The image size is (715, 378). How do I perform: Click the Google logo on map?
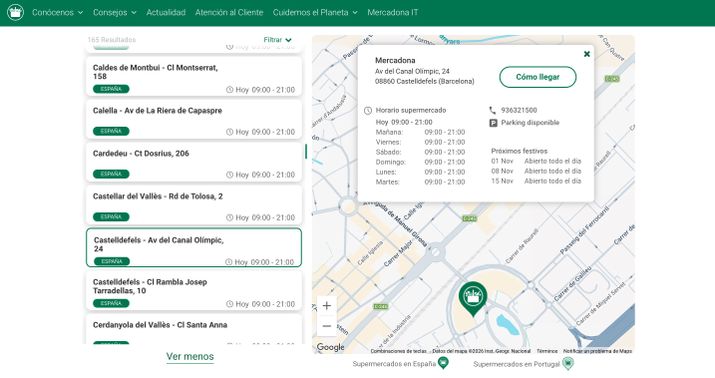coord(330,347)
